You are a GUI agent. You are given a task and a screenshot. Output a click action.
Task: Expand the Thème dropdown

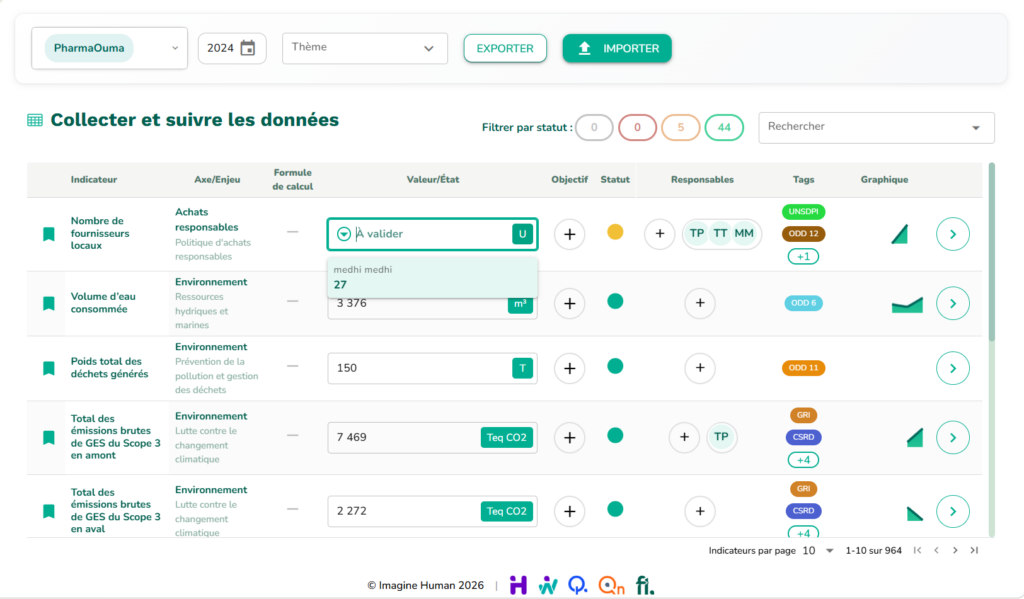pos(364,48)
